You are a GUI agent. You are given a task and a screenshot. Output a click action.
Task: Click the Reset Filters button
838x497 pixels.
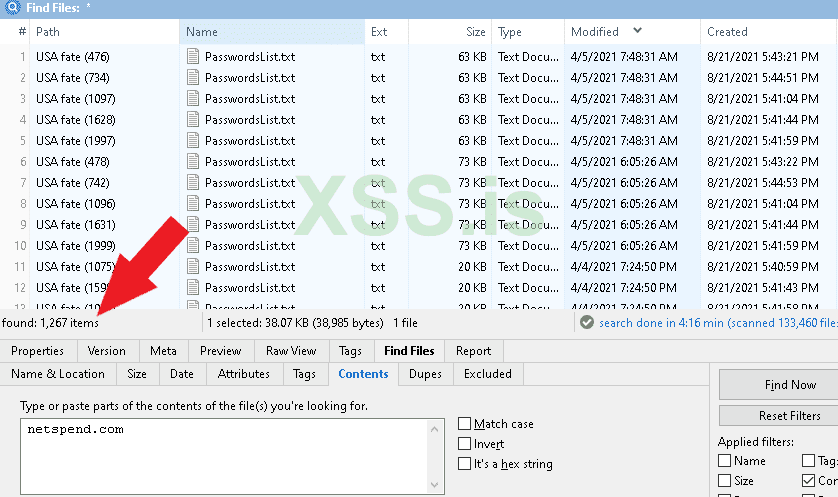pyautogui.click(x=780, y=416)
